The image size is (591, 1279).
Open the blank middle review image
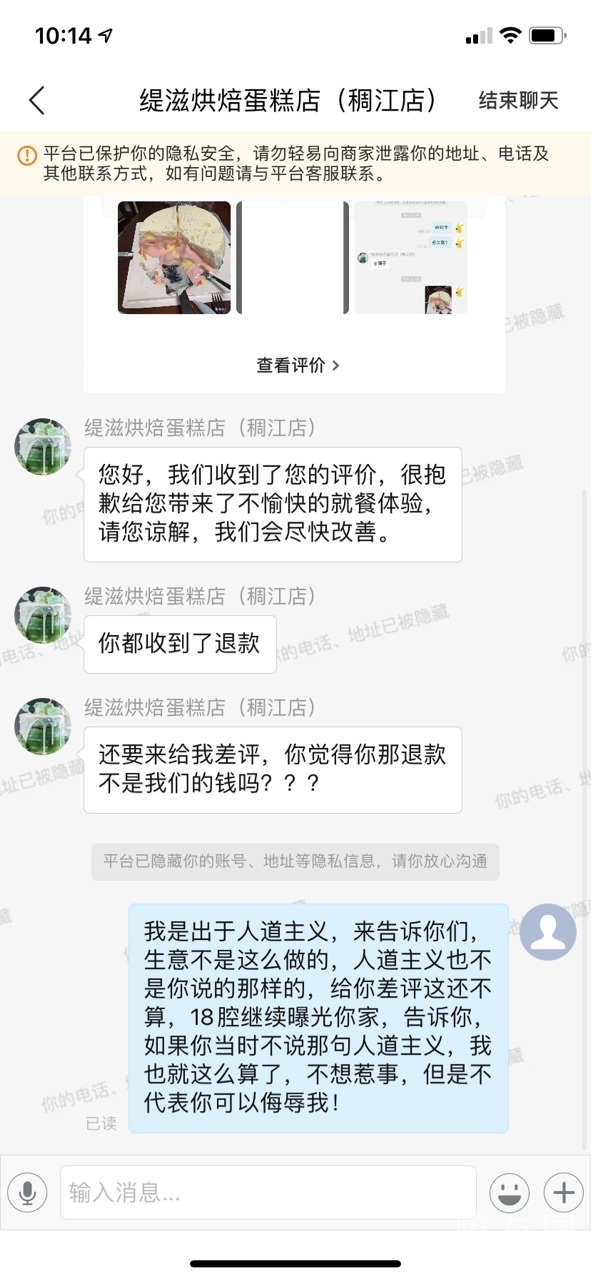coord(293,258)
